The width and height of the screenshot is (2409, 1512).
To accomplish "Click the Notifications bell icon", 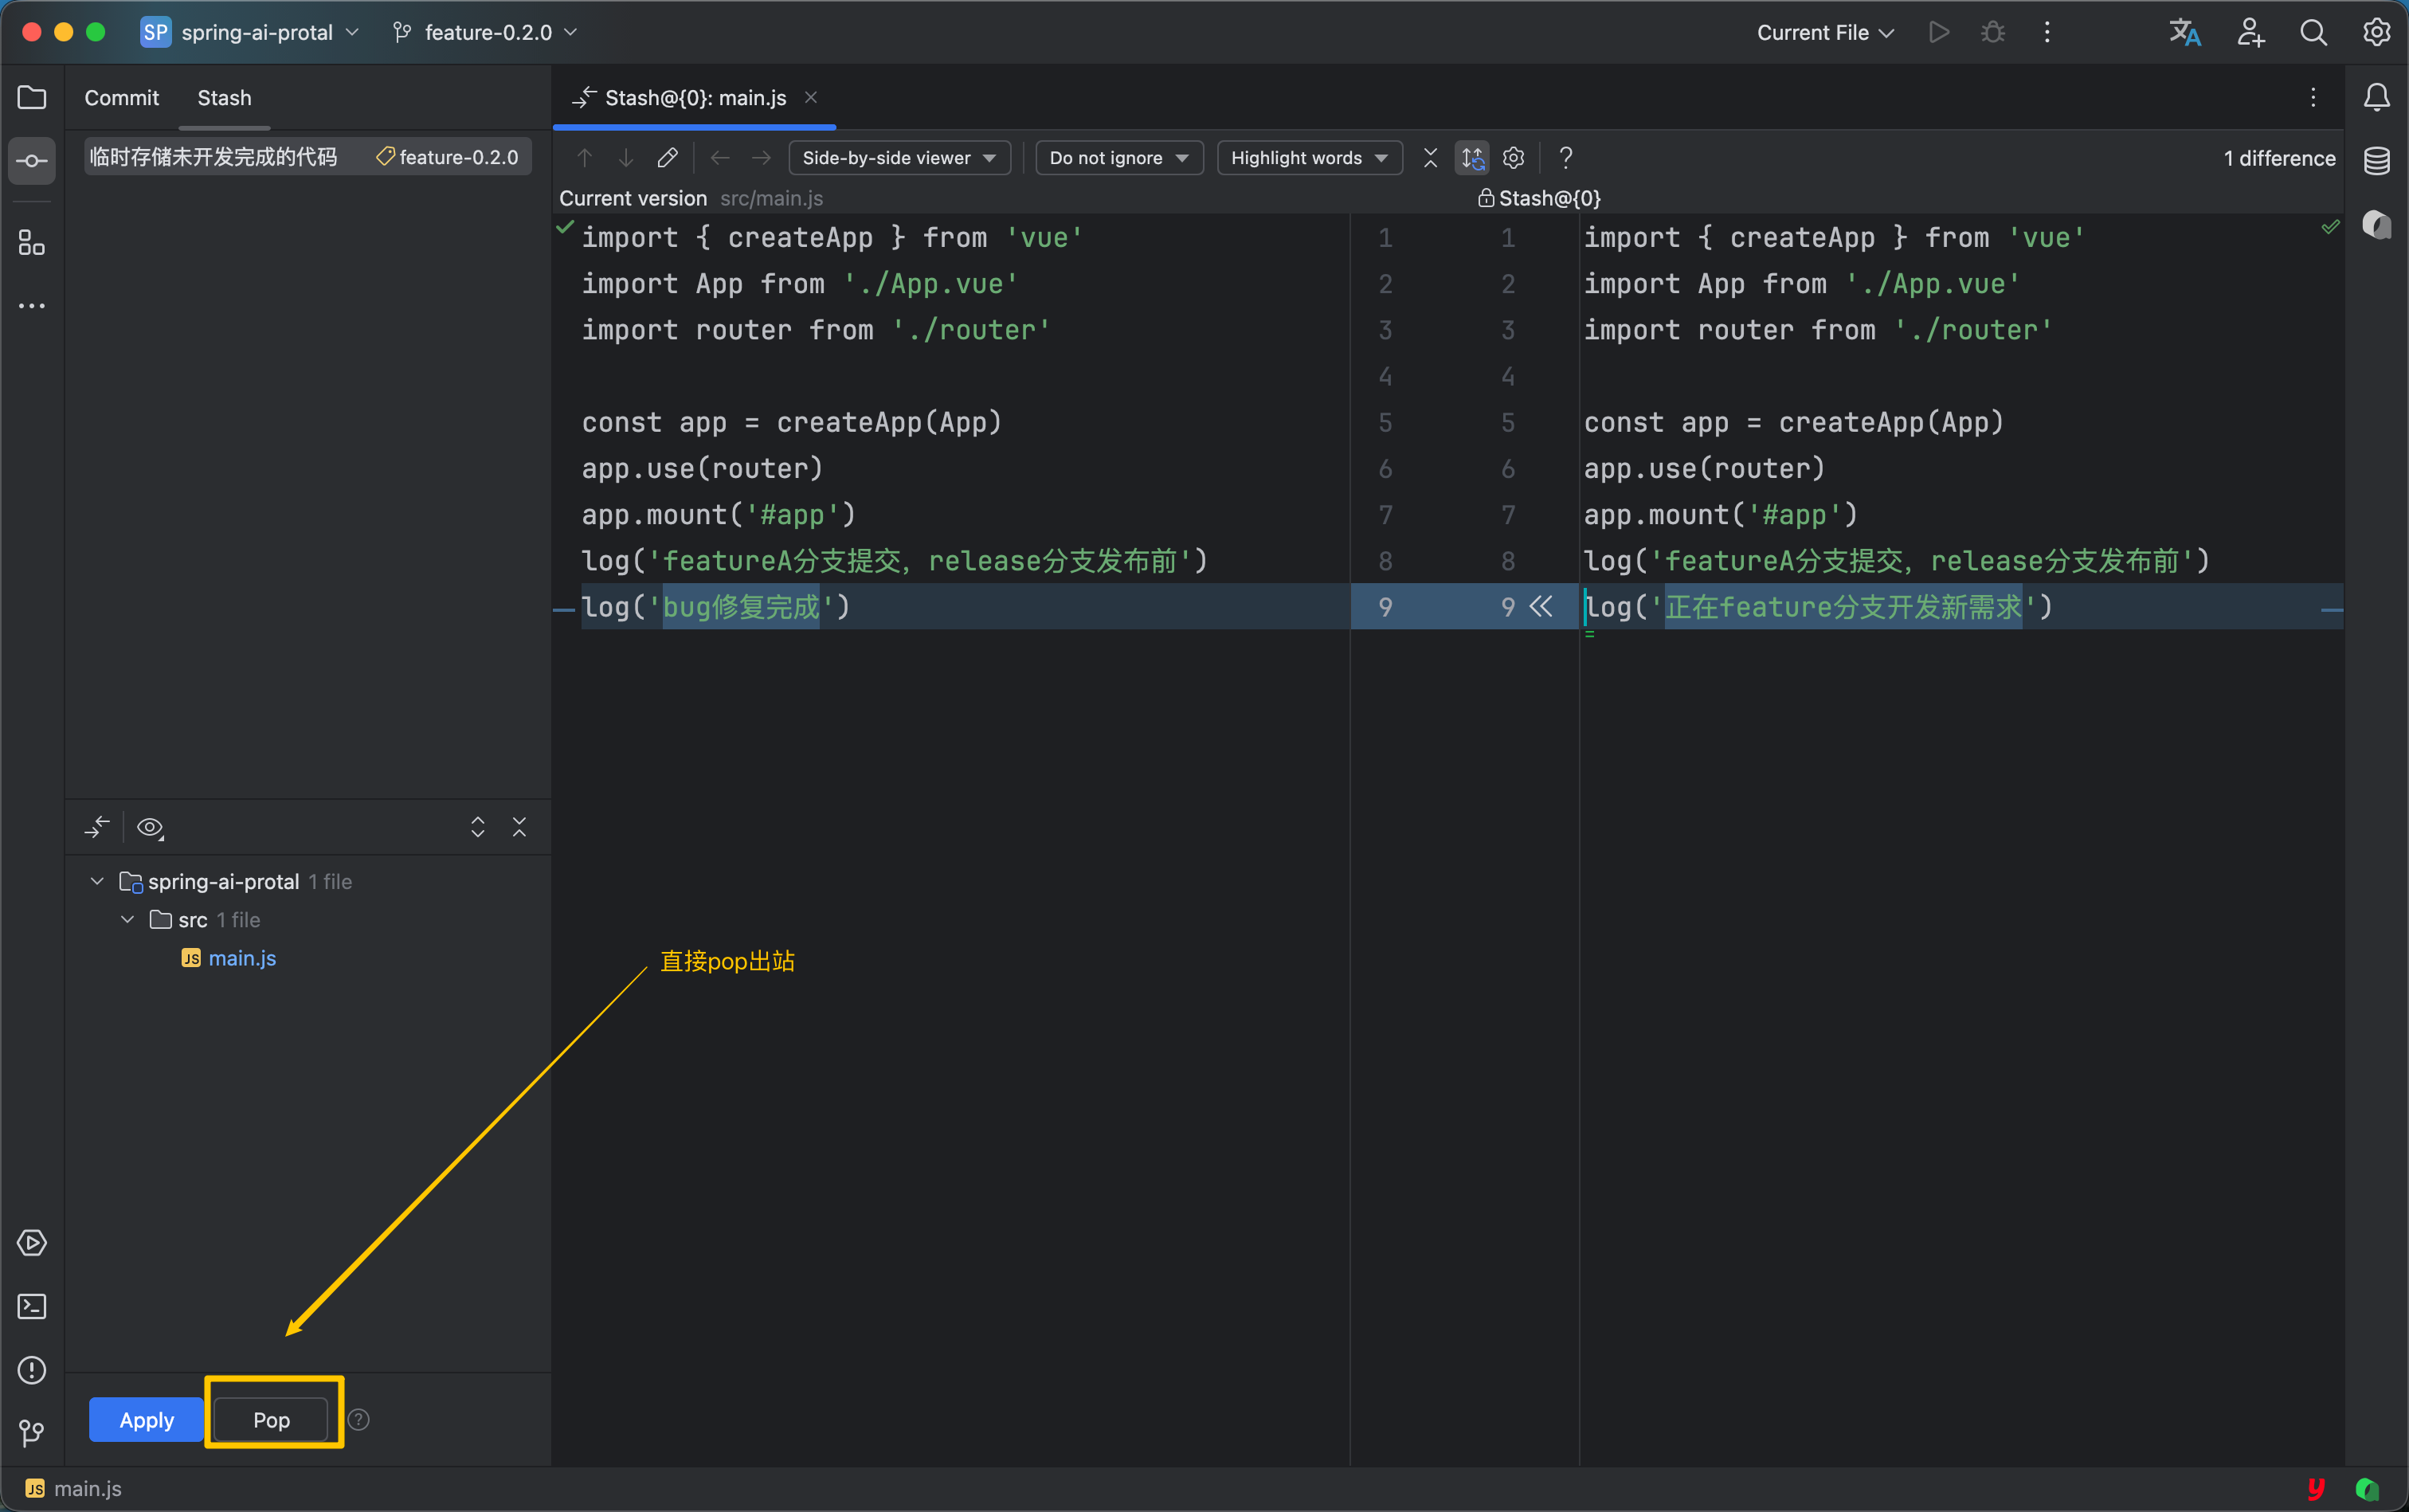I will coord(2376,97).
